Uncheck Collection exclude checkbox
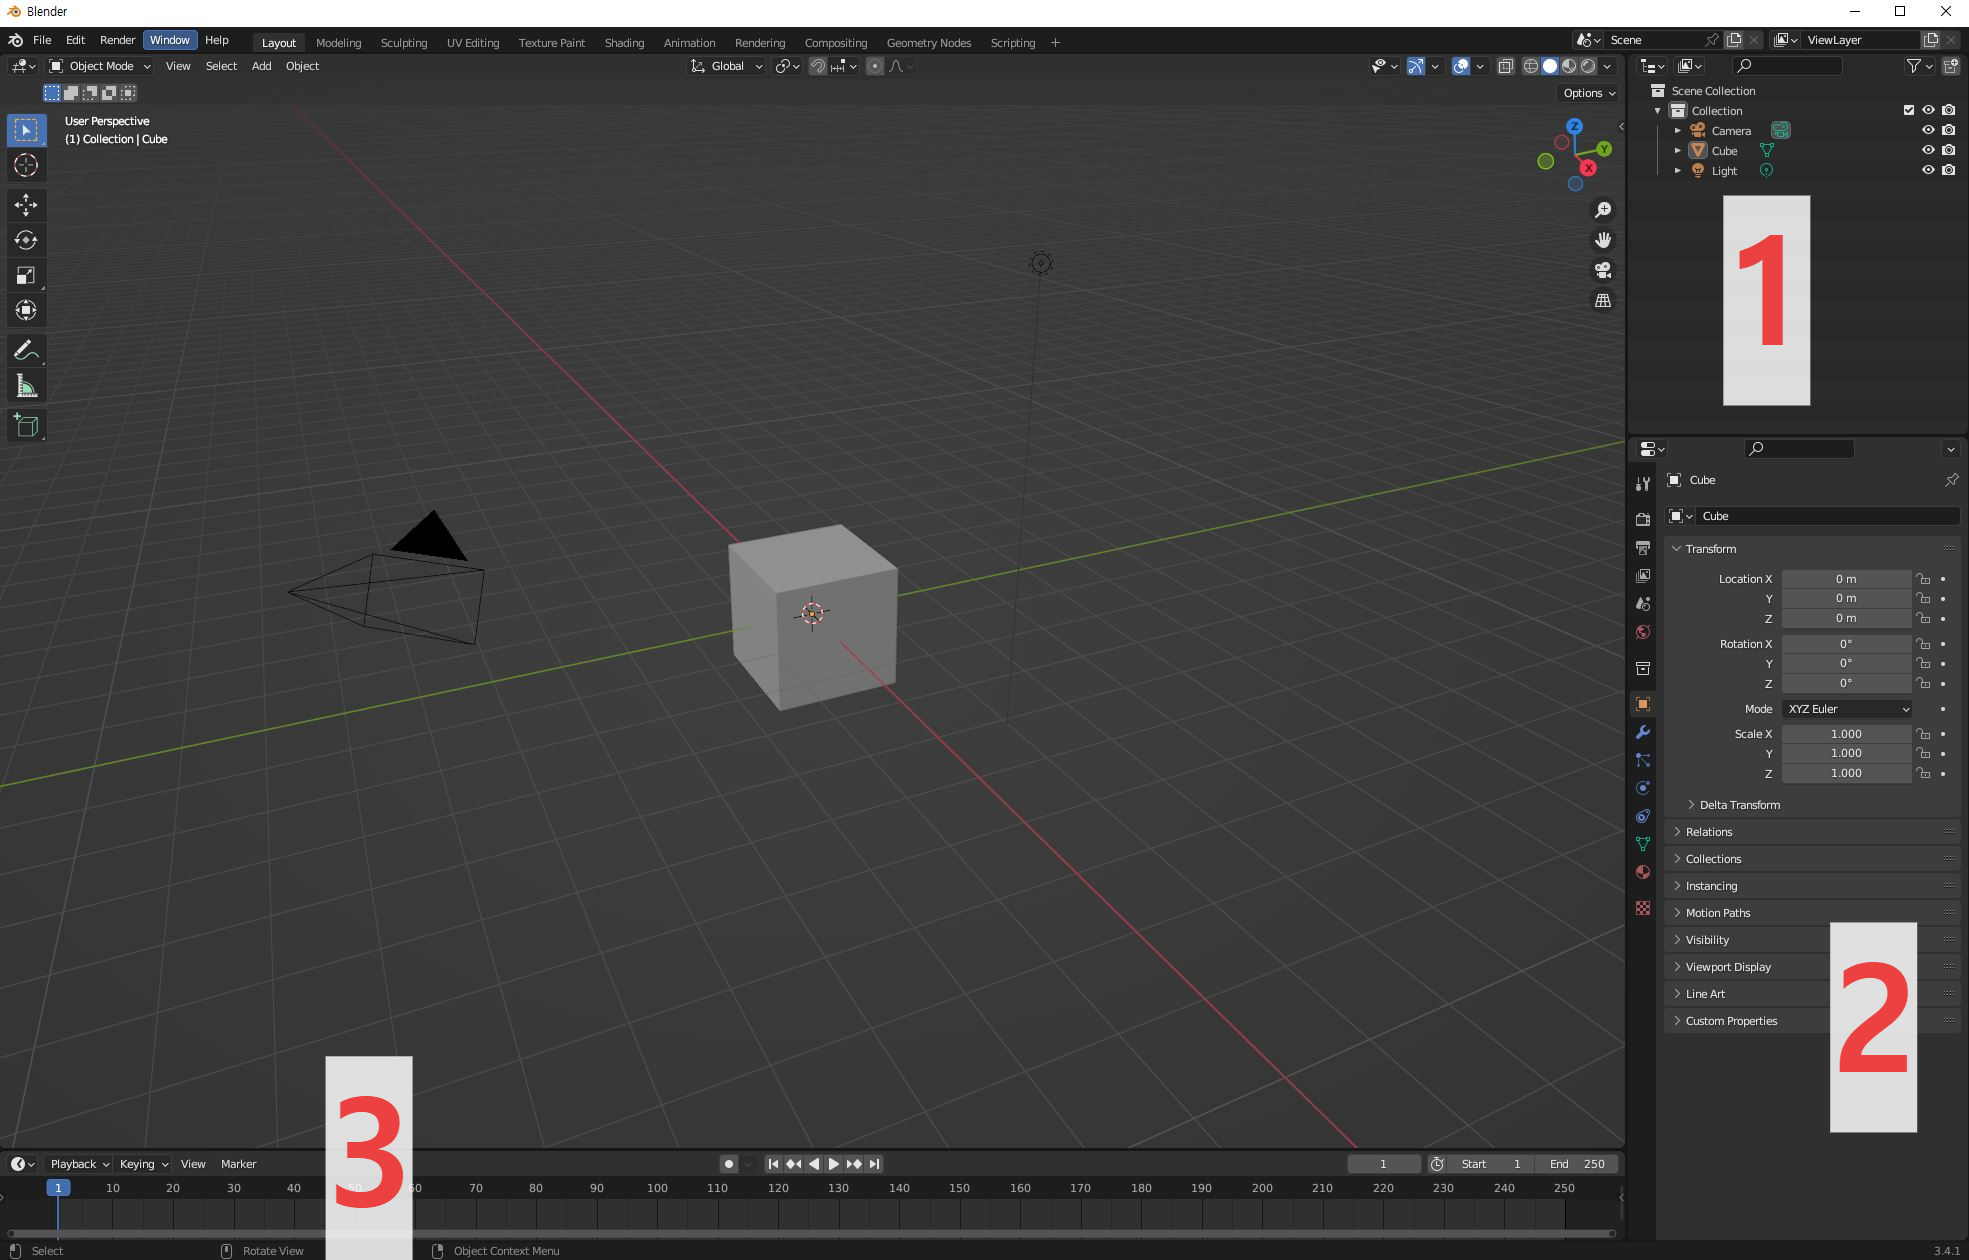 point(1908,110)
